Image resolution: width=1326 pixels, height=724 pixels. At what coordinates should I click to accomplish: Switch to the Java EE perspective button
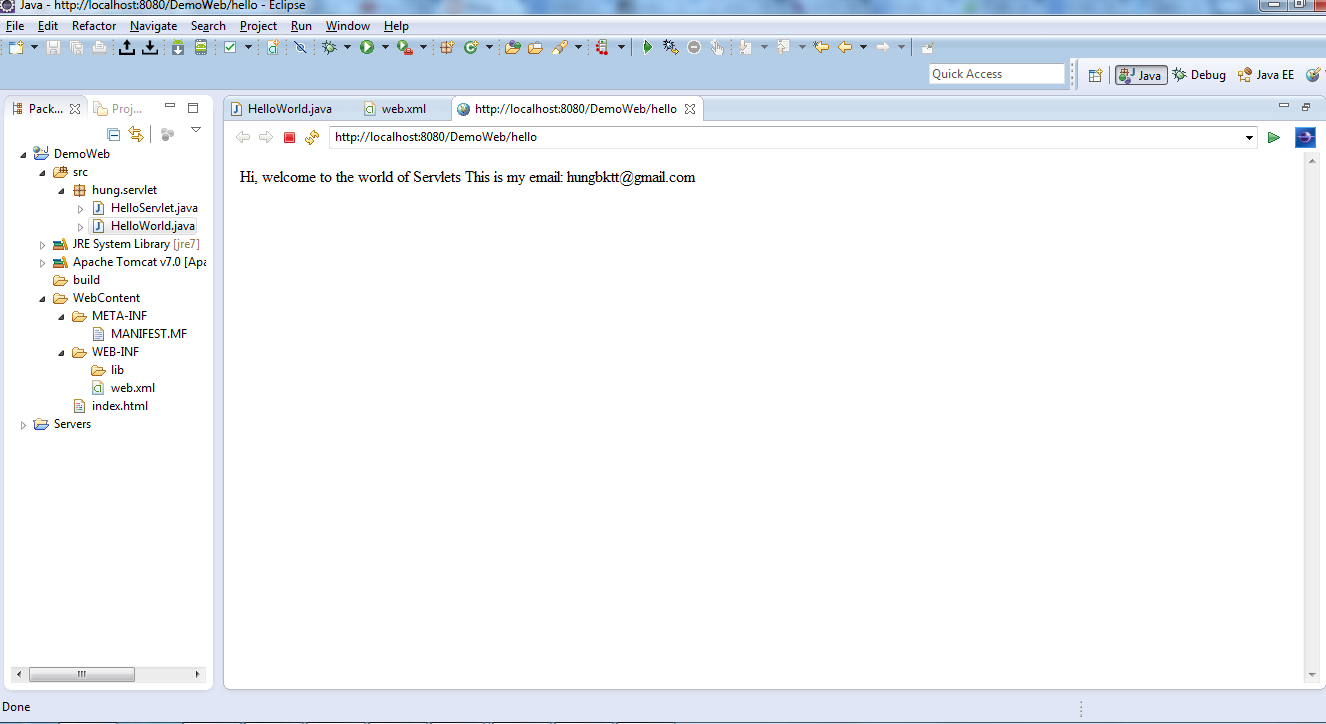click(x=1265, y=74)
